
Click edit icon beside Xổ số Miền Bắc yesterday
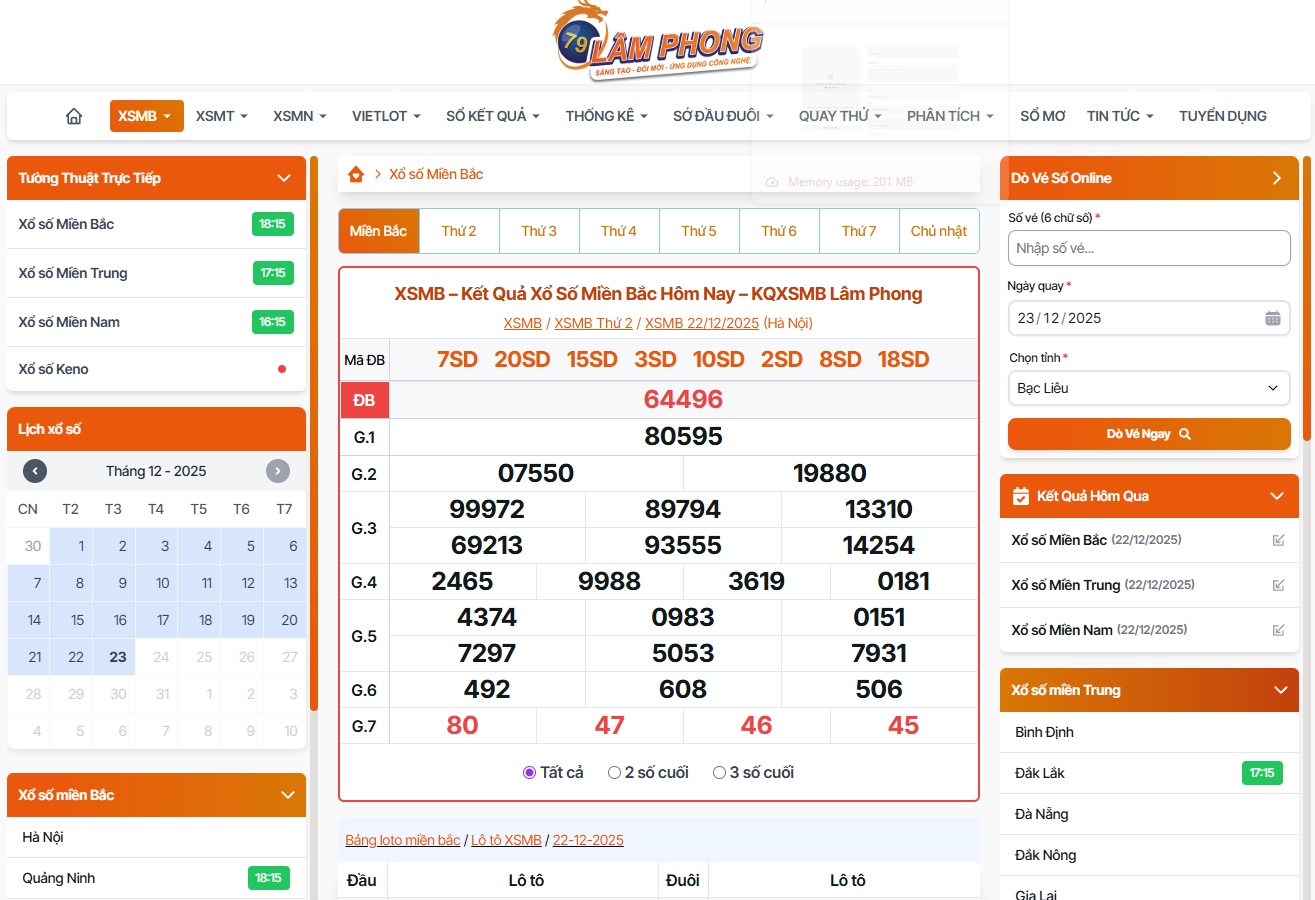[x=1278, y=540]
